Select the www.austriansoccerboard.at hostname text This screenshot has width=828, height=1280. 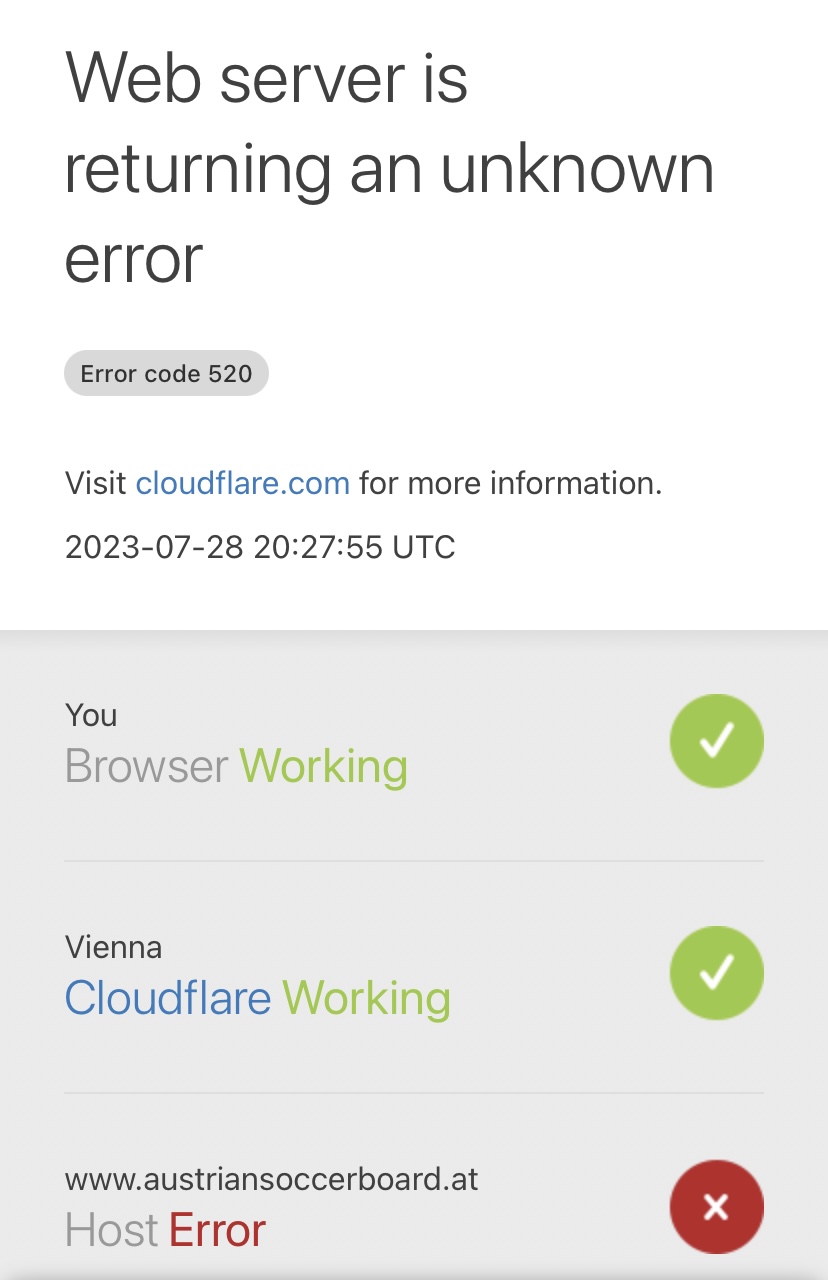point(272,1179)
